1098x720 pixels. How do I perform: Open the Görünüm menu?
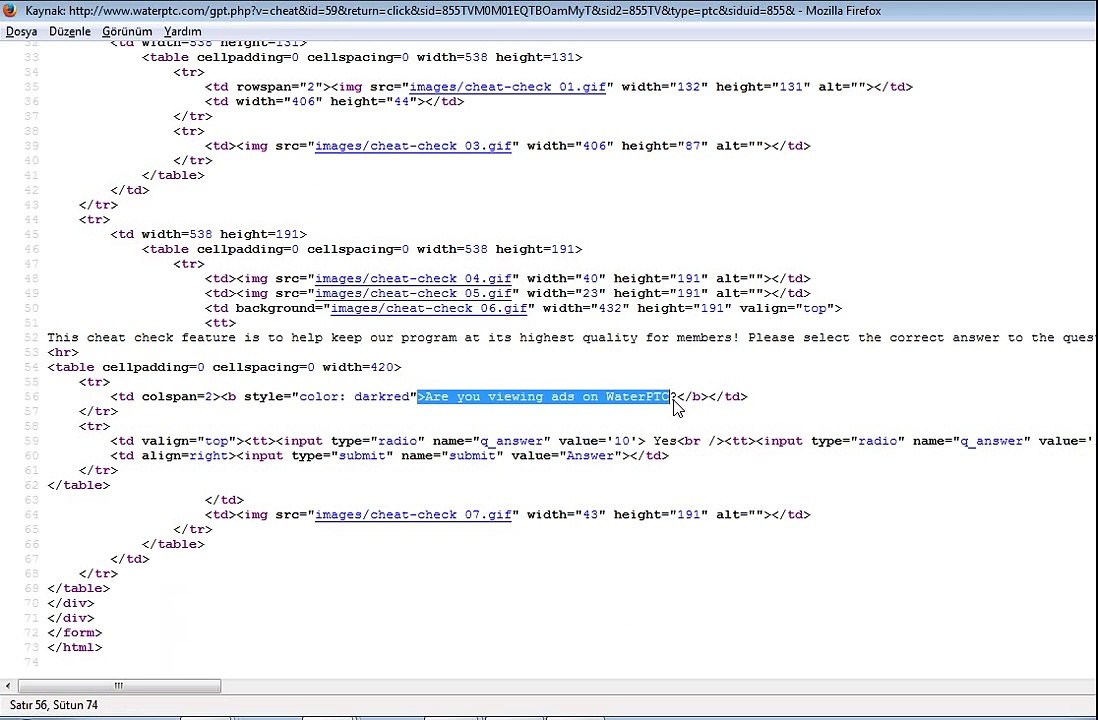point(127,32)
